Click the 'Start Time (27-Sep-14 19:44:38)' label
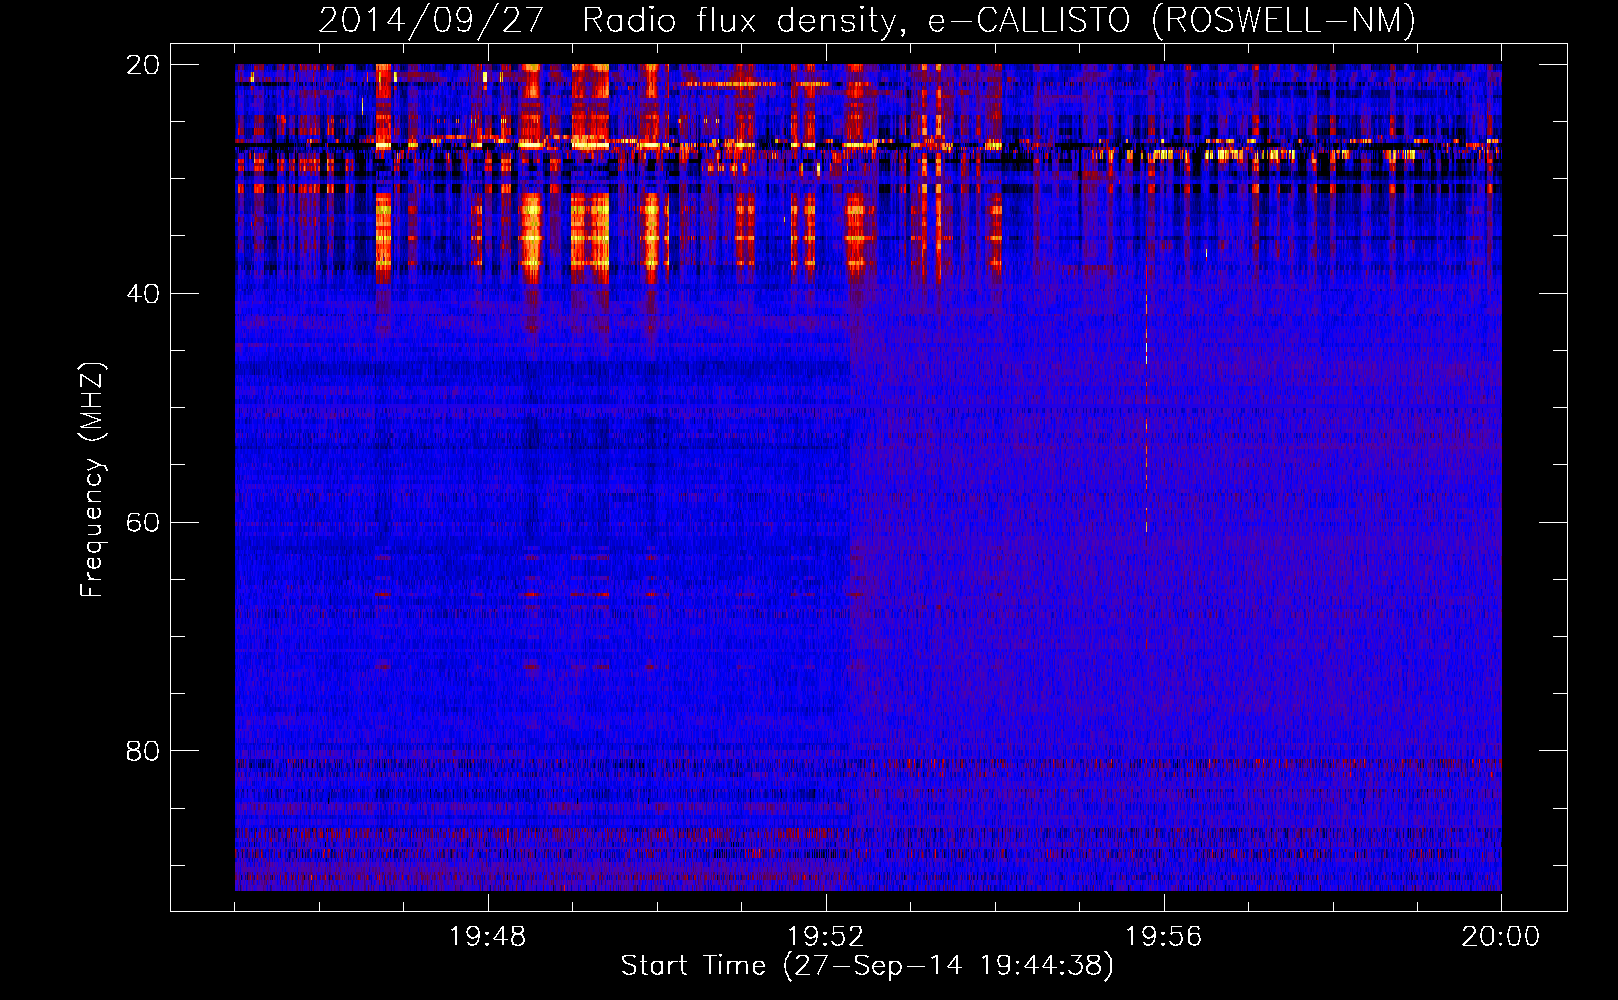The image size is (1618, 1000). (x=867, y=966)
